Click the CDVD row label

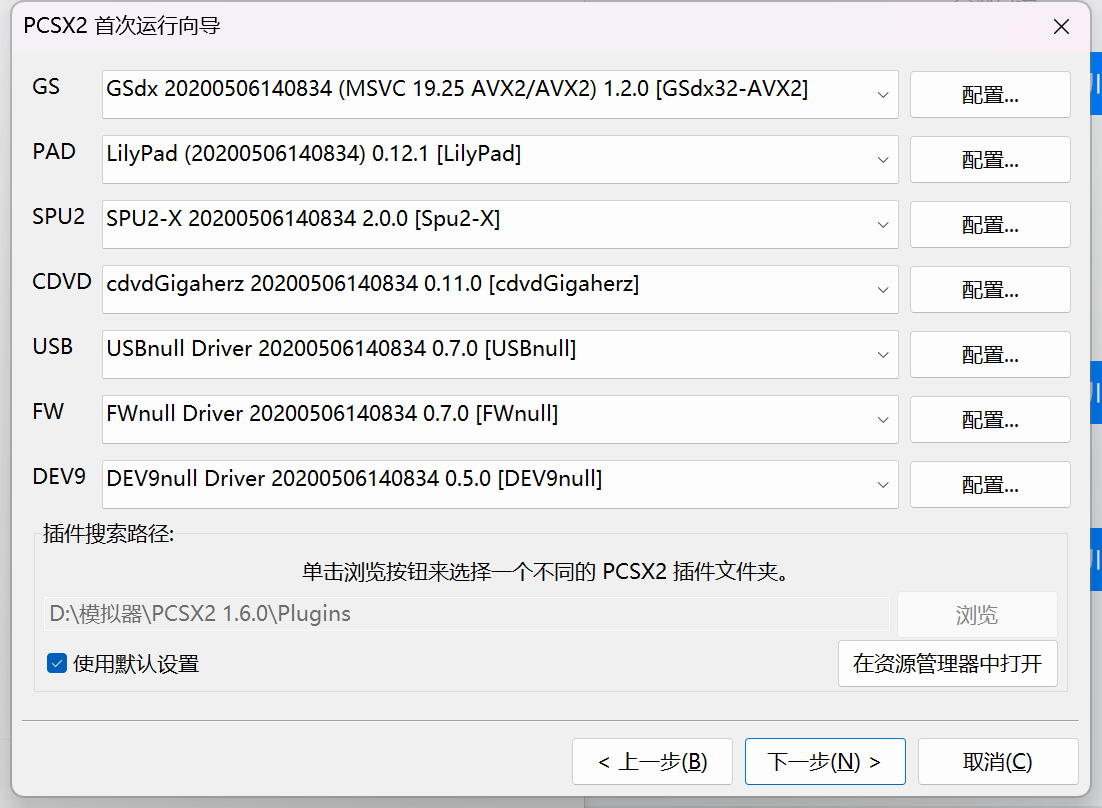(62, 282)
